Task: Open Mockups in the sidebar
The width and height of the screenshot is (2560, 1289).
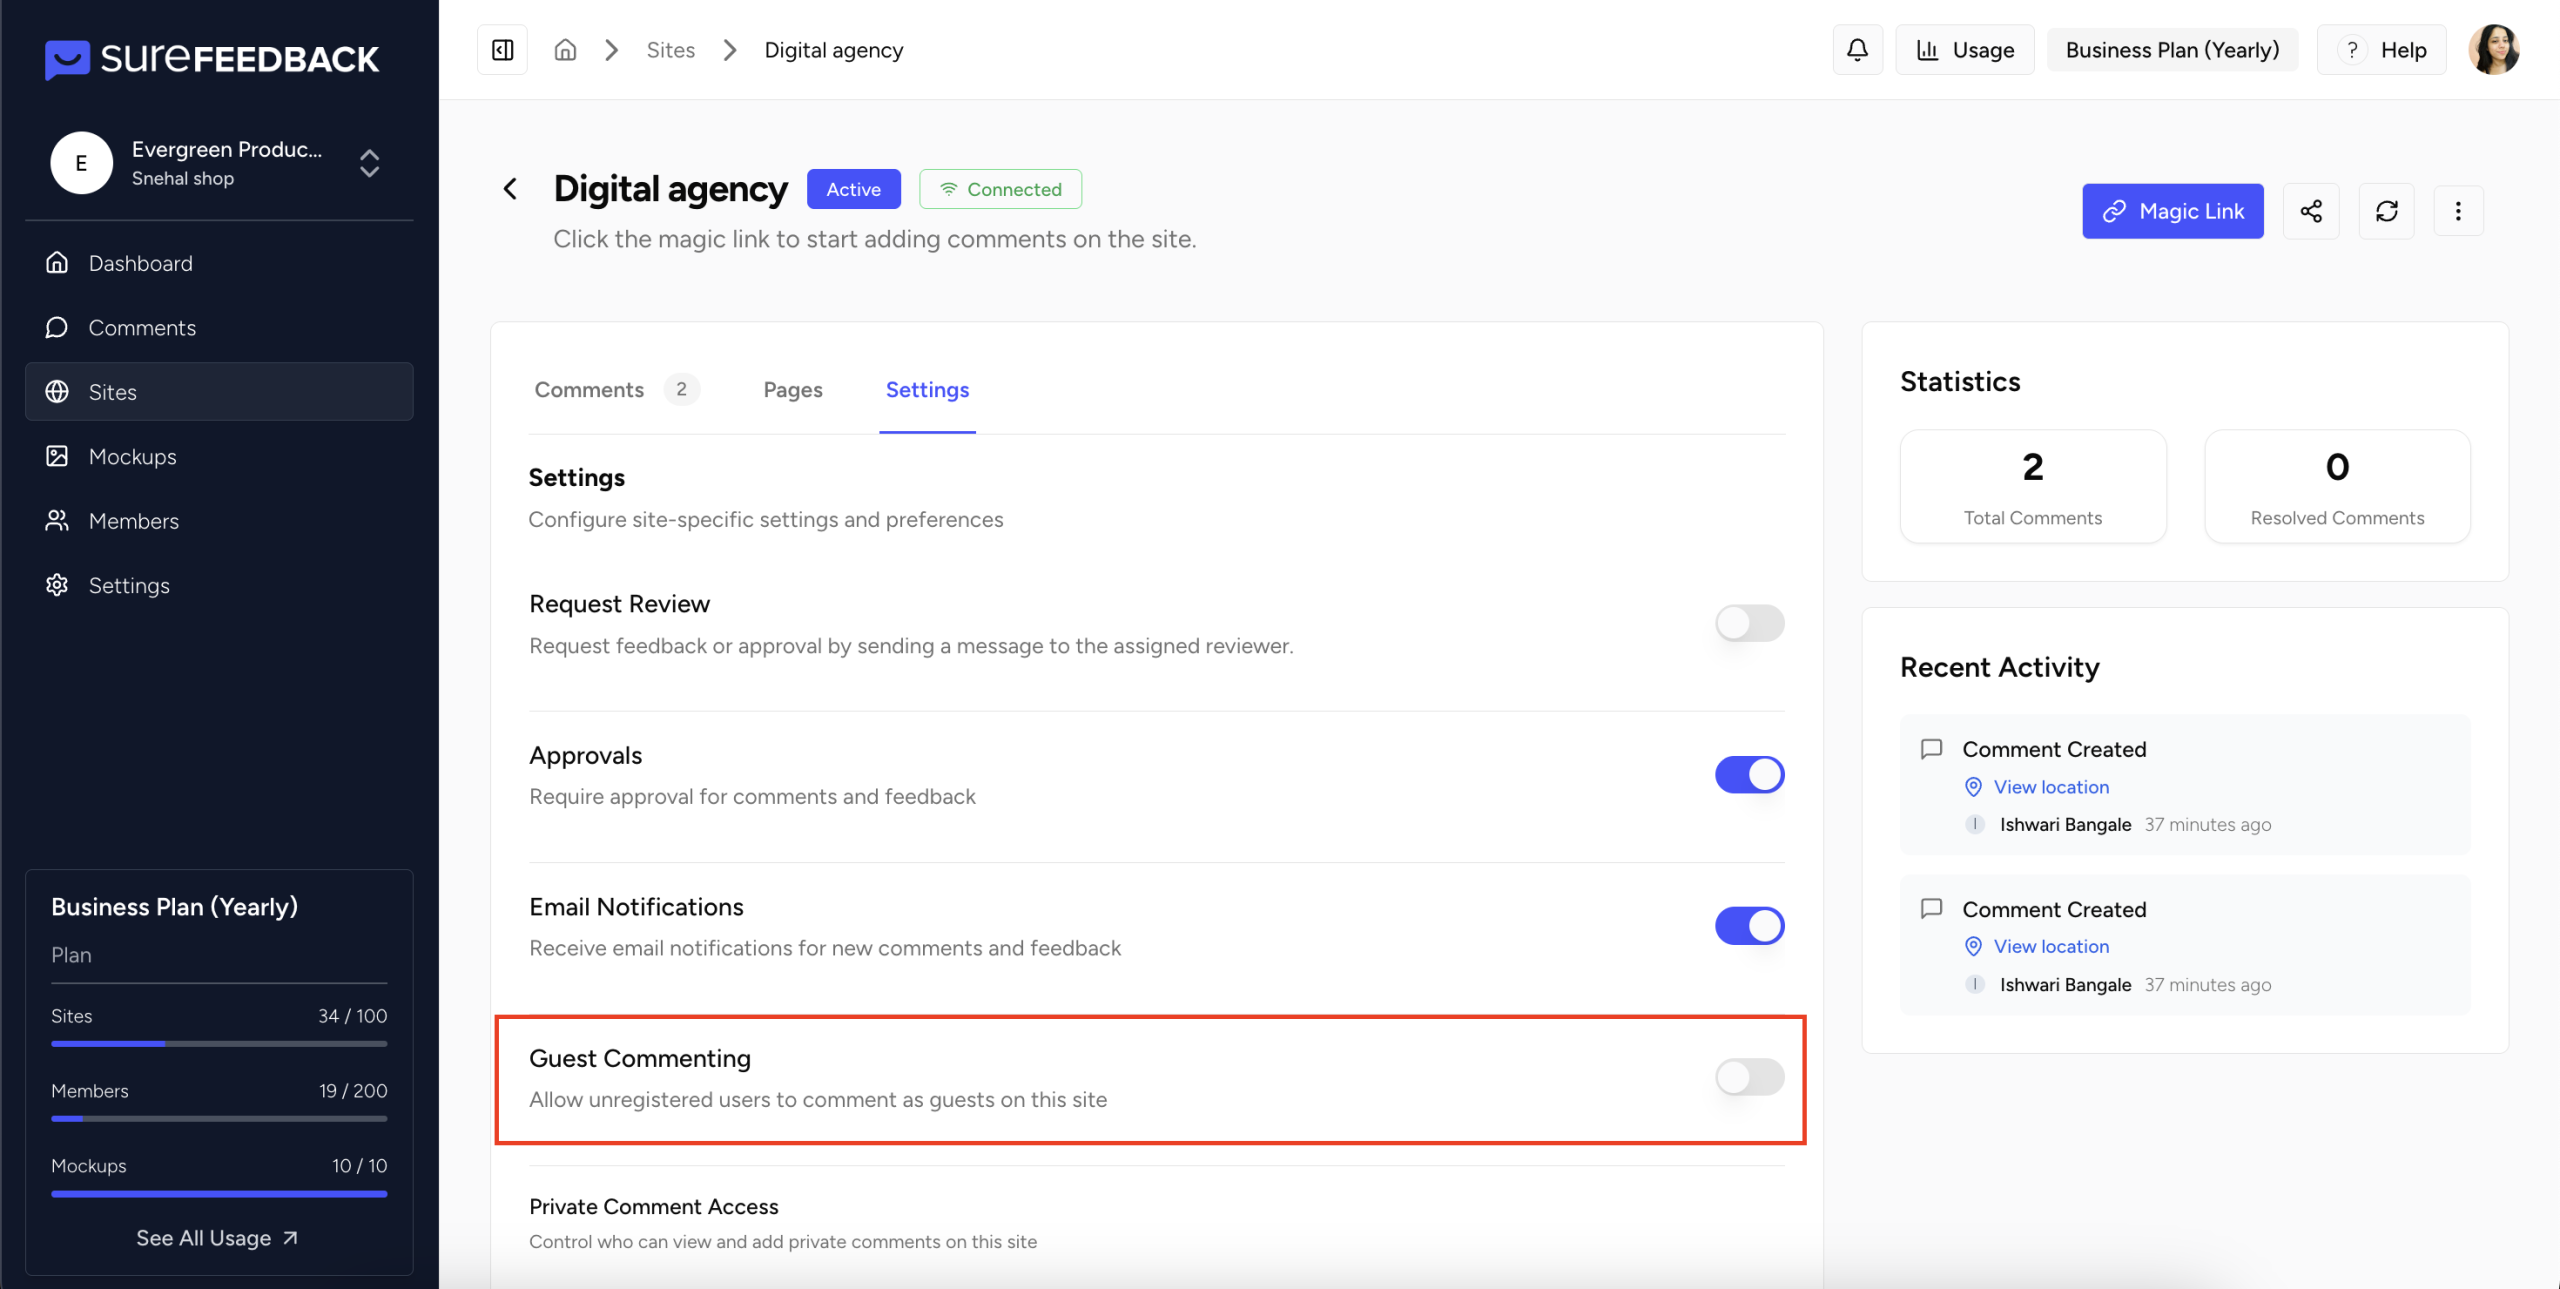Action: pyautogui.click(x=132, y=457)
